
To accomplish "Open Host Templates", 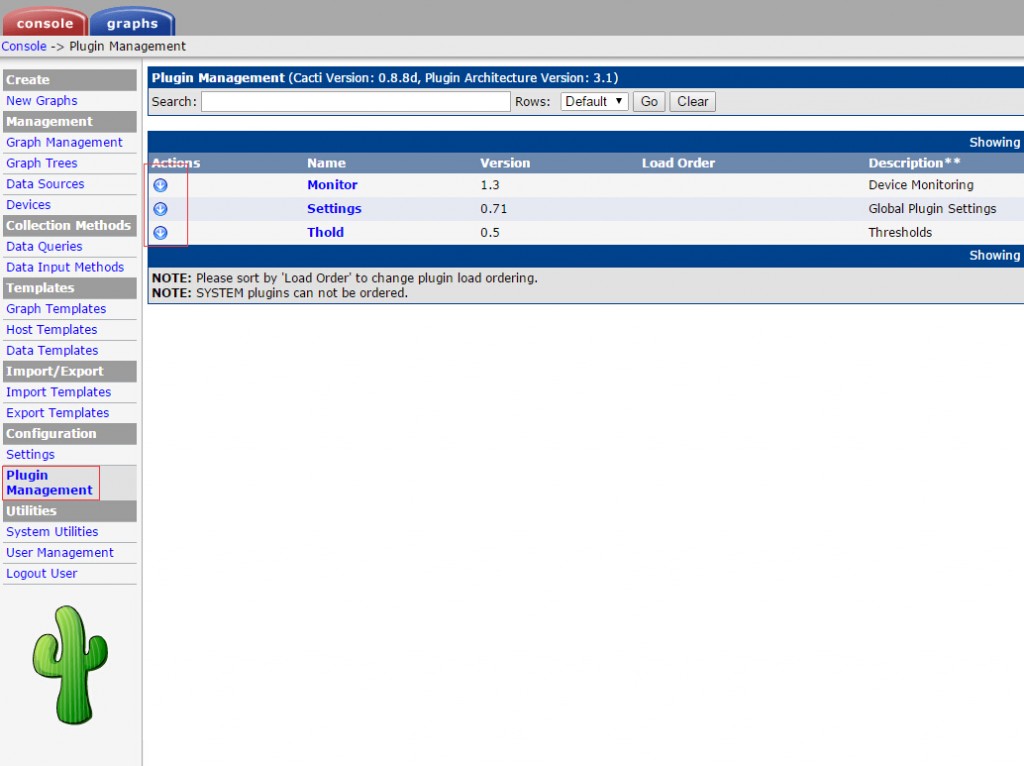I will point(52,330).
